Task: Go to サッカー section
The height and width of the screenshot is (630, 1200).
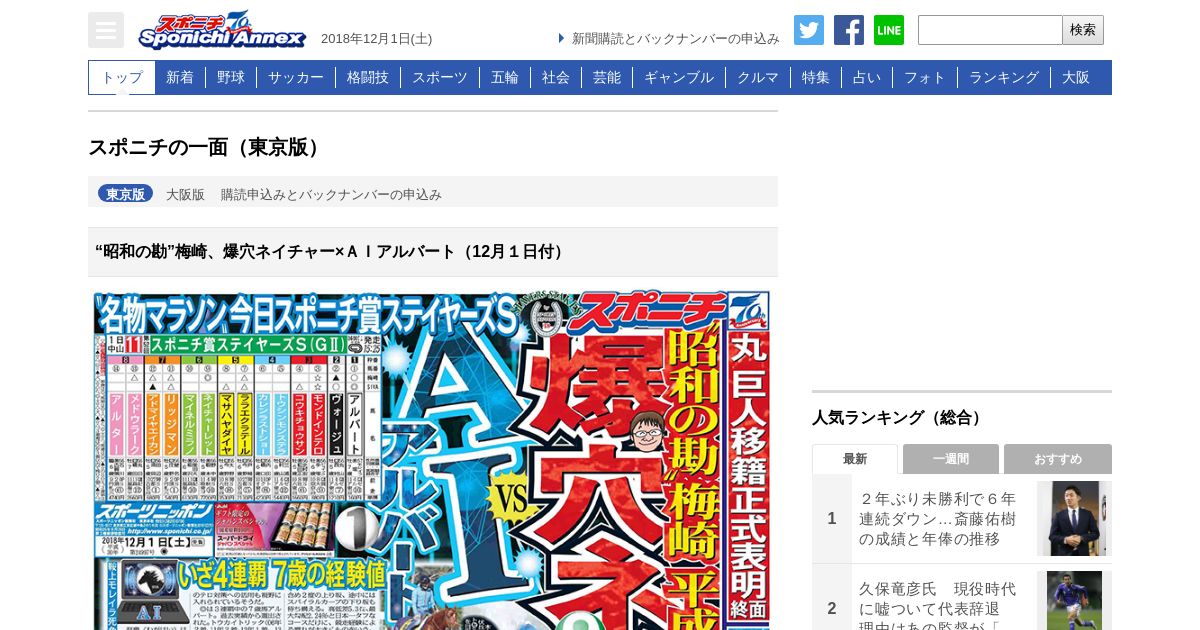Action: [x=296, y=77]
